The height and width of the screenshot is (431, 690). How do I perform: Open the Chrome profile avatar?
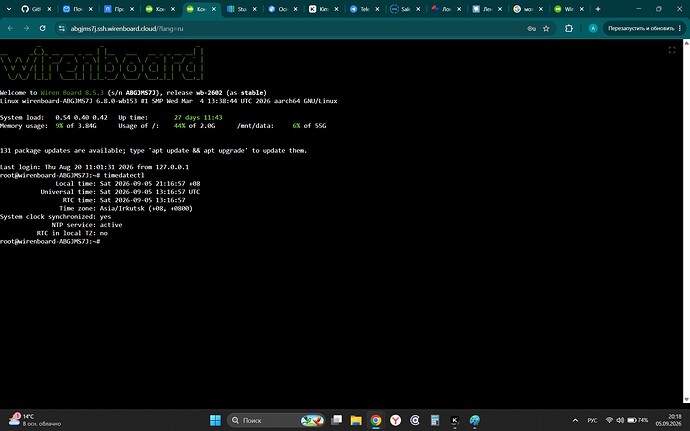click(x=593, y=29)
